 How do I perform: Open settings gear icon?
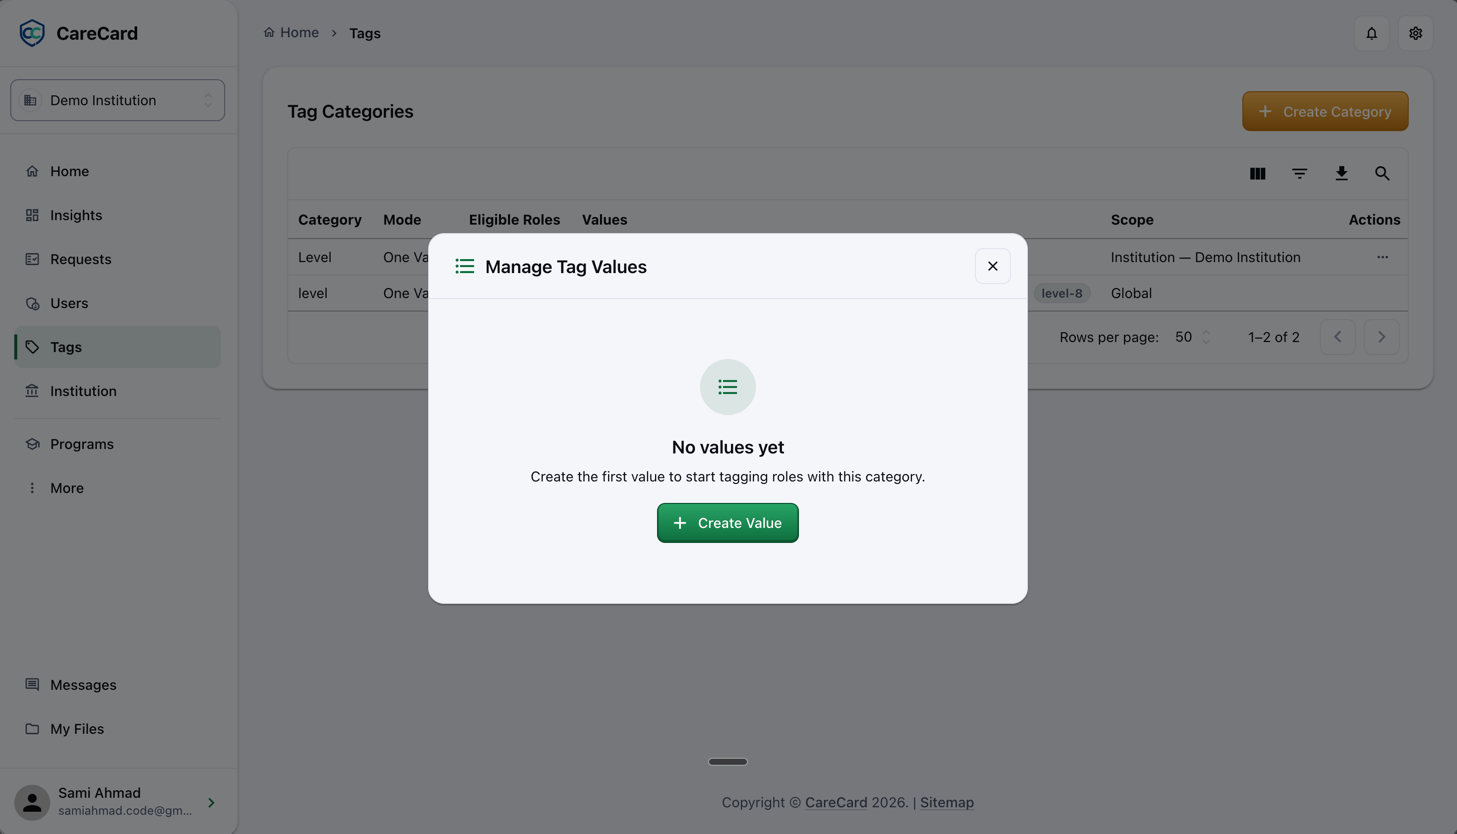click(x=1415, y=33)
